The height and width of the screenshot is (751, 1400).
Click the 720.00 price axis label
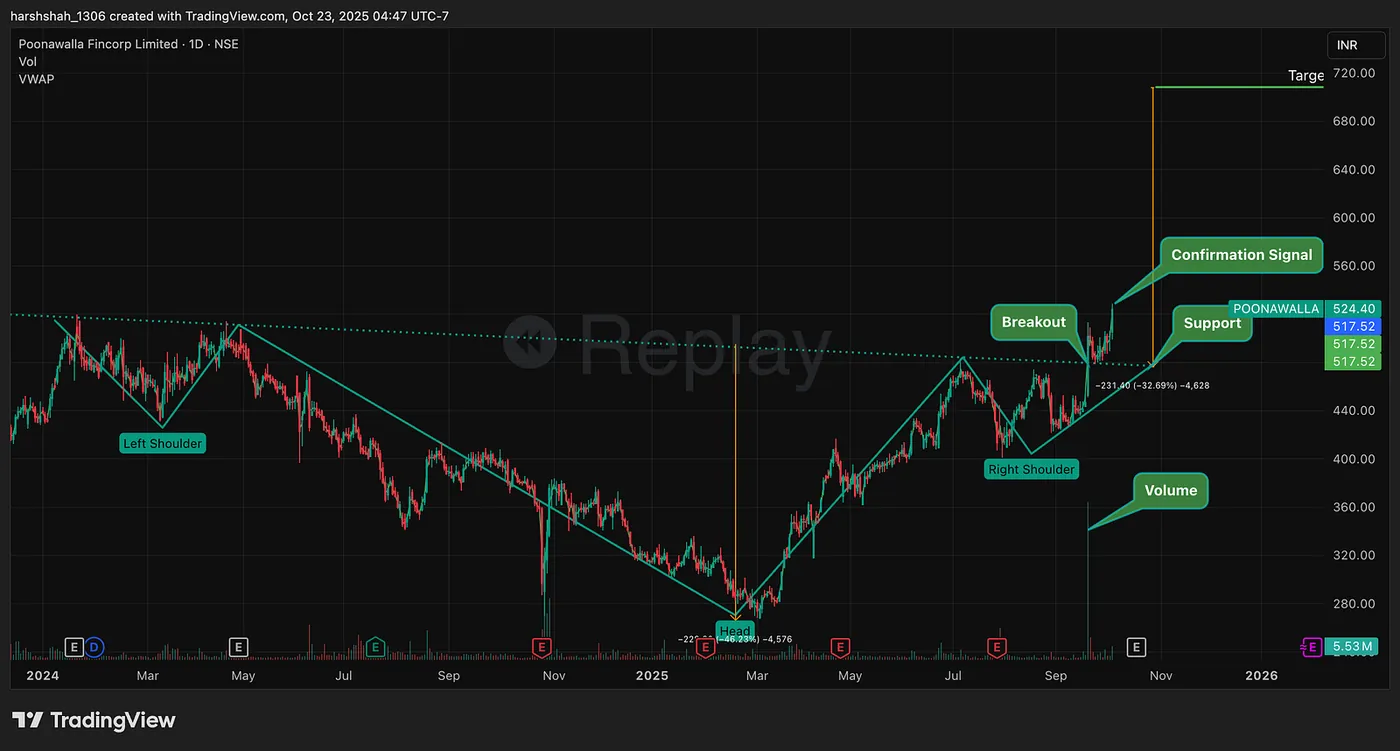(1354, 74)
